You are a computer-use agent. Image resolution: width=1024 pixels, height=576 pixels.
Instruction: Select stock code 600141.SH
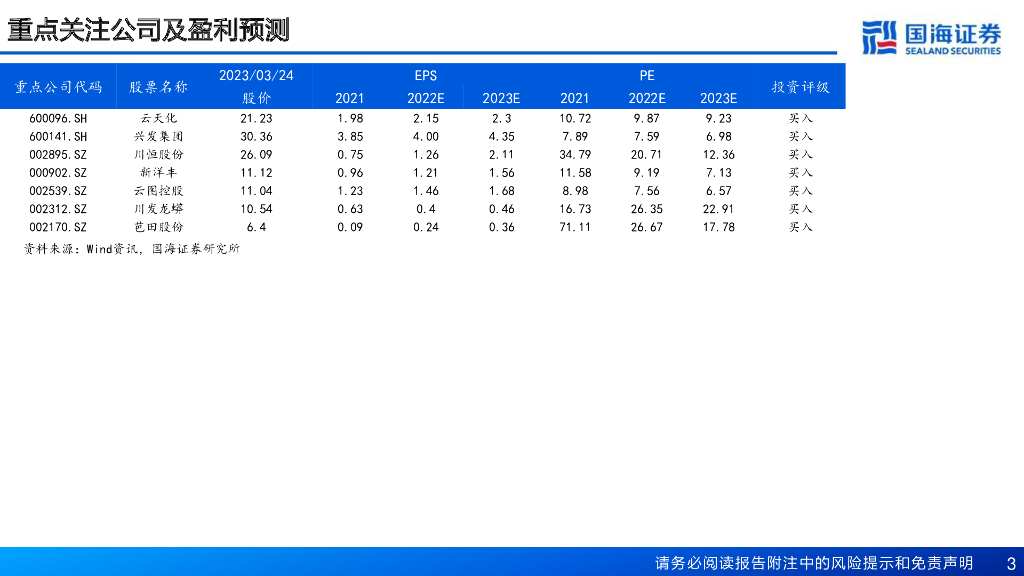click(x=58, y=136)
